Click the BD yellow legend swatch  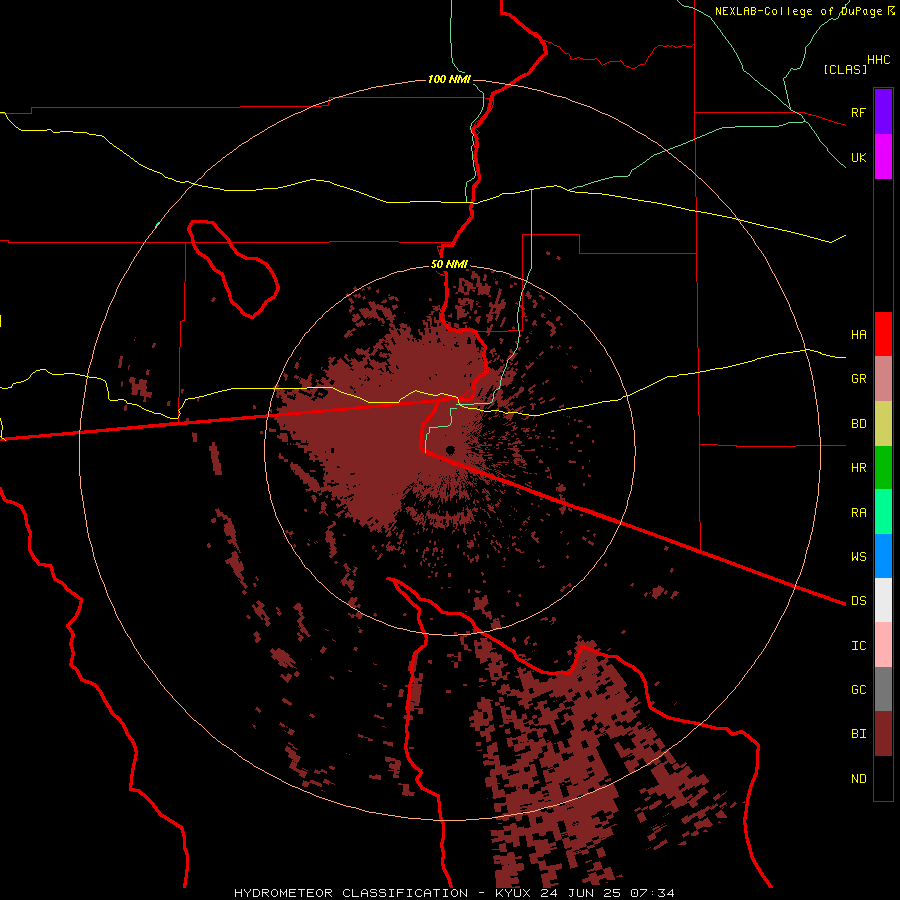(x=883, y=424)
